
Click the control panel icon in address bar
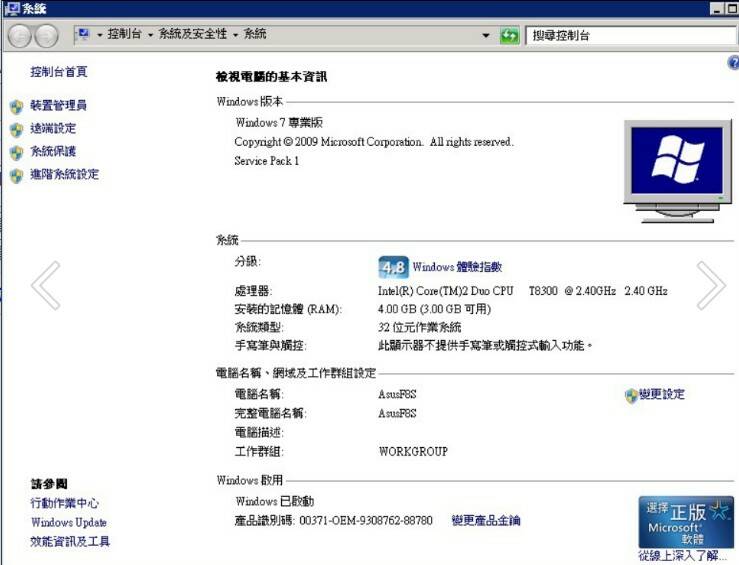pyautogui.click(x=83, y=34)
